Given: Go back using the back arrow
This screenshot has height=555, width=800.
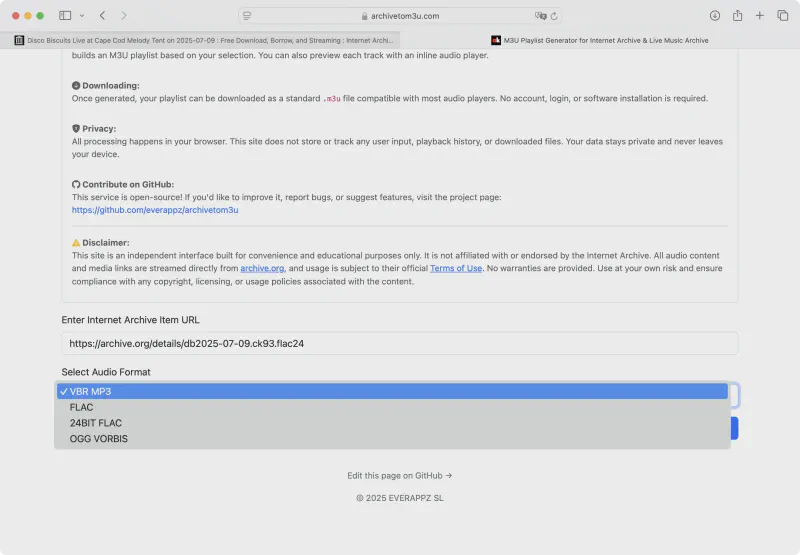Looking at the screenshot, I should pos(102,16).
